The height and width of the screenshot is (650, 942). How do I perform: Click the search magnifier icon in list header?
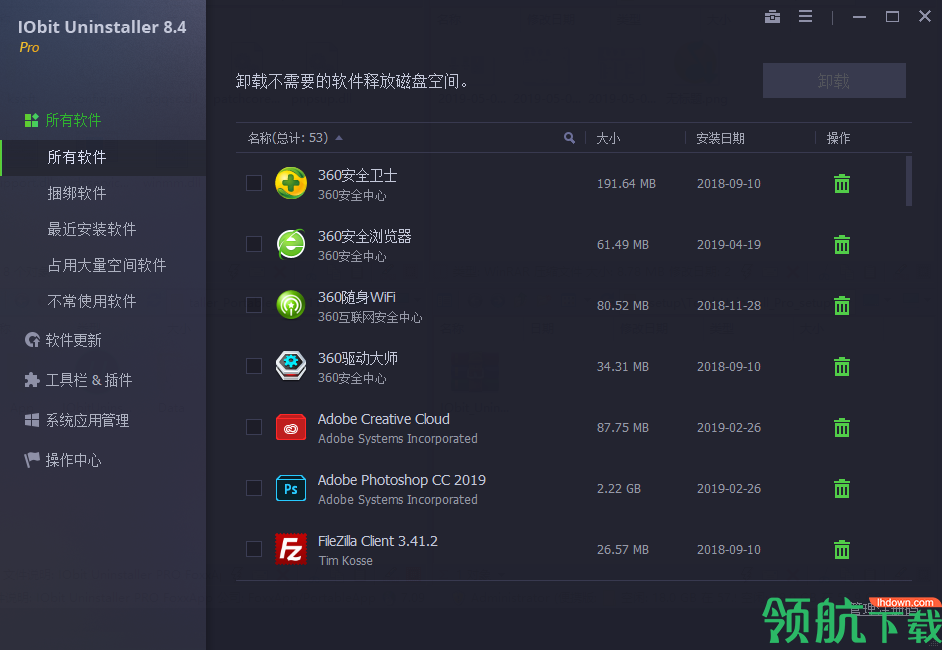[x=569, y=138]
